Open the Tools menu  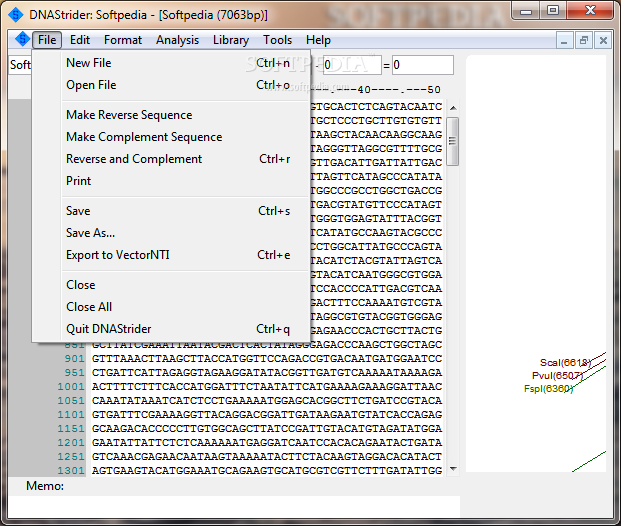click(277, 40)
